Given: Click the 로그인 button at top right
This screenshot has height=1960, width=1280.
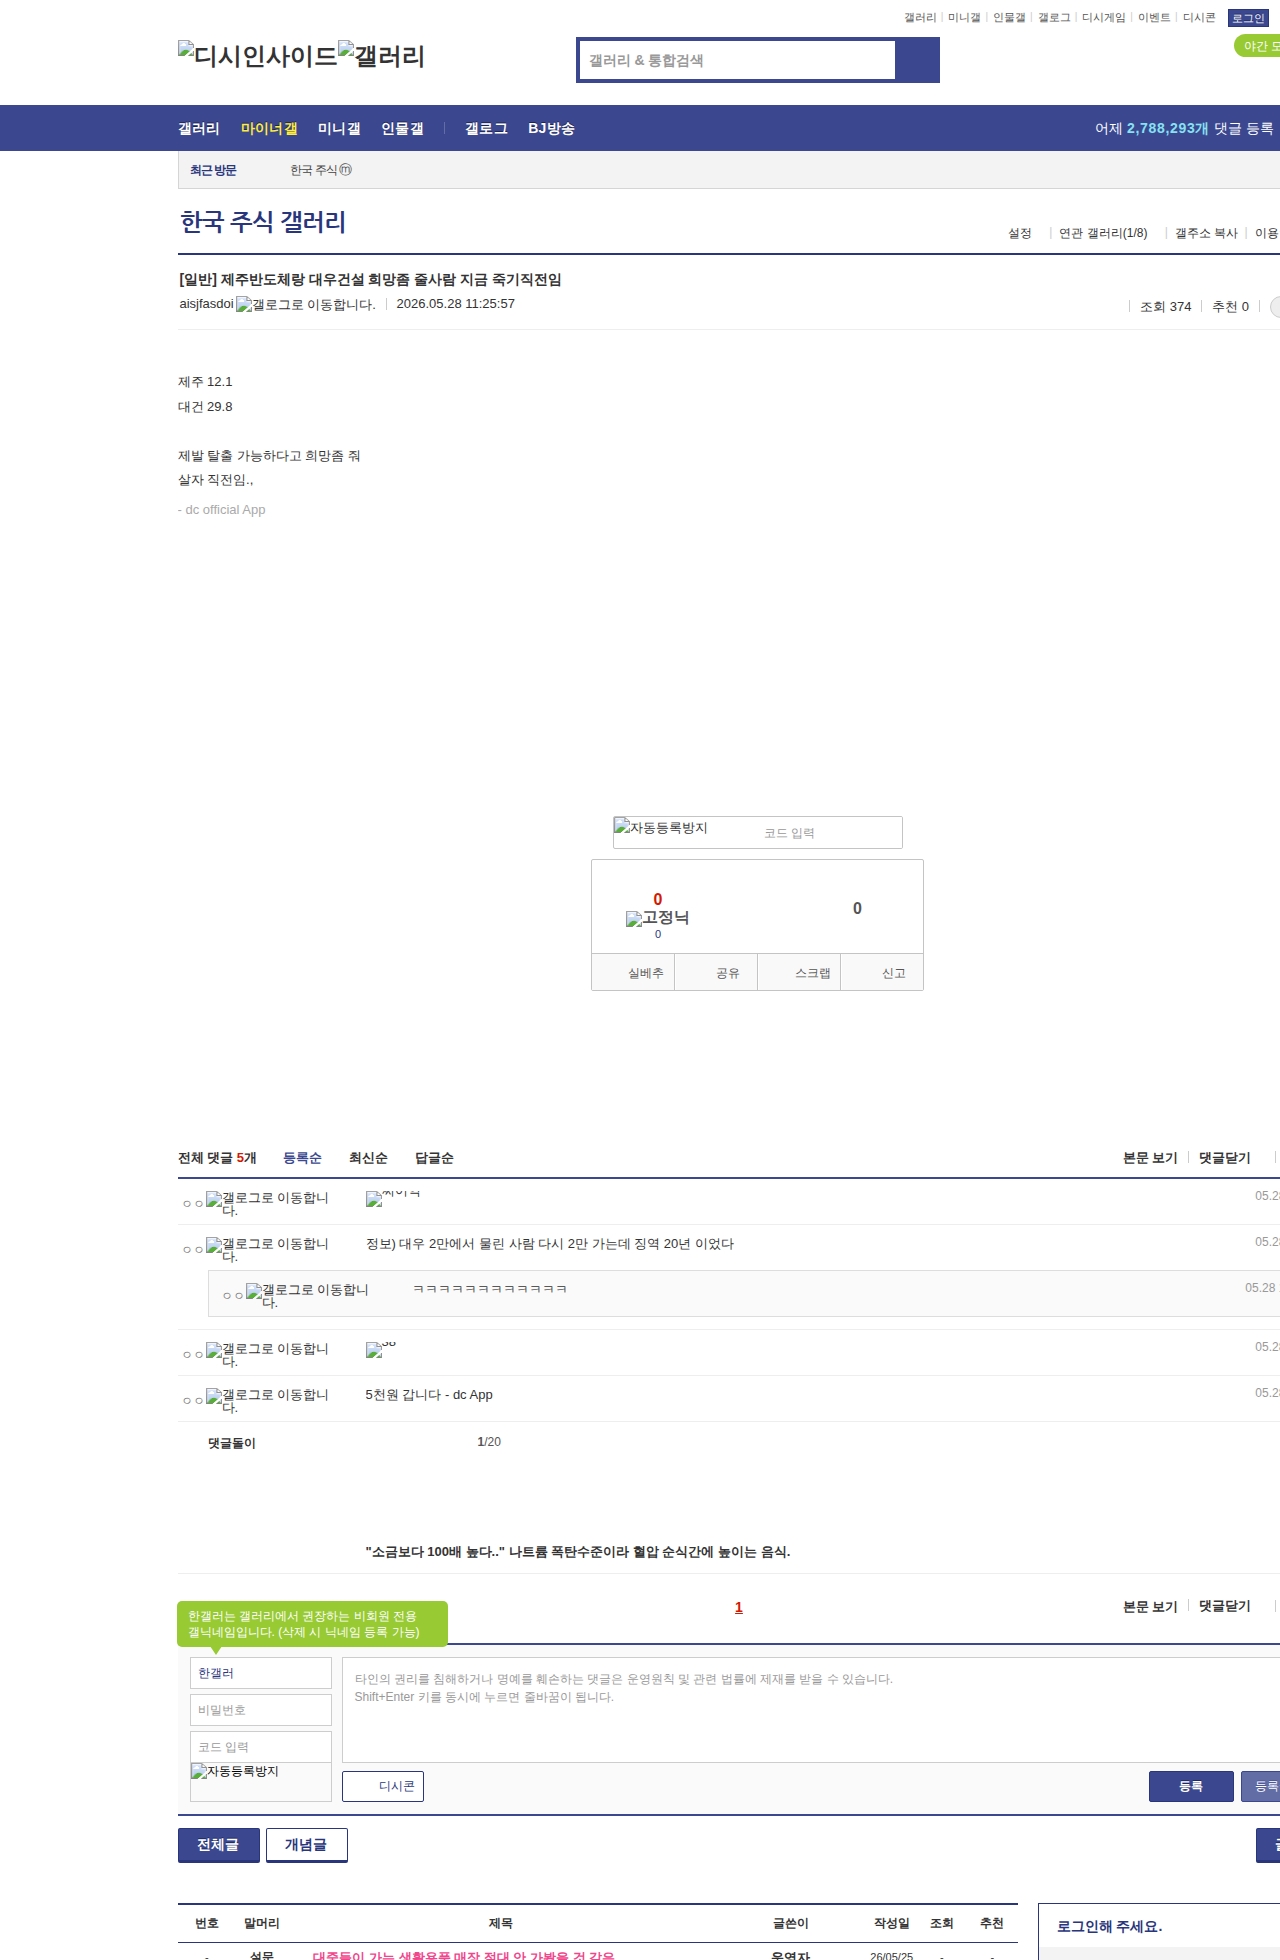Looking at the screenshot, I should tap(1248, 18).
